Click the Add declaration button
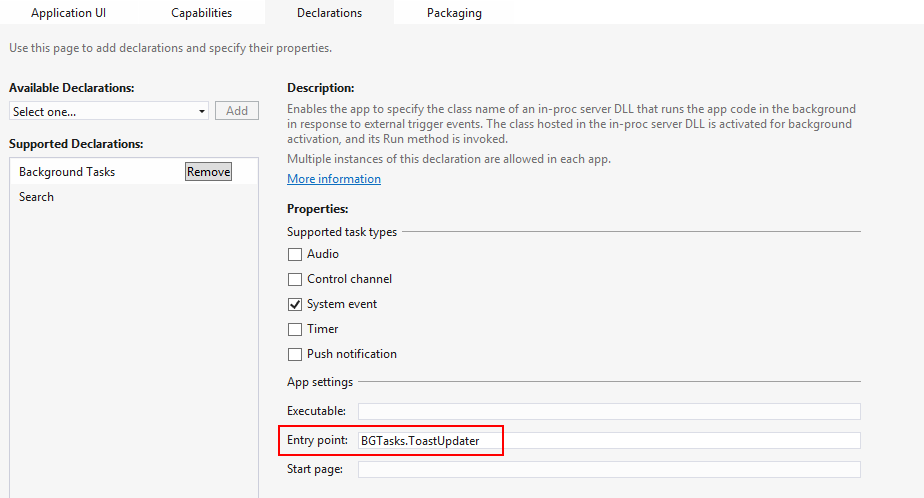 (x=237, y=111)
